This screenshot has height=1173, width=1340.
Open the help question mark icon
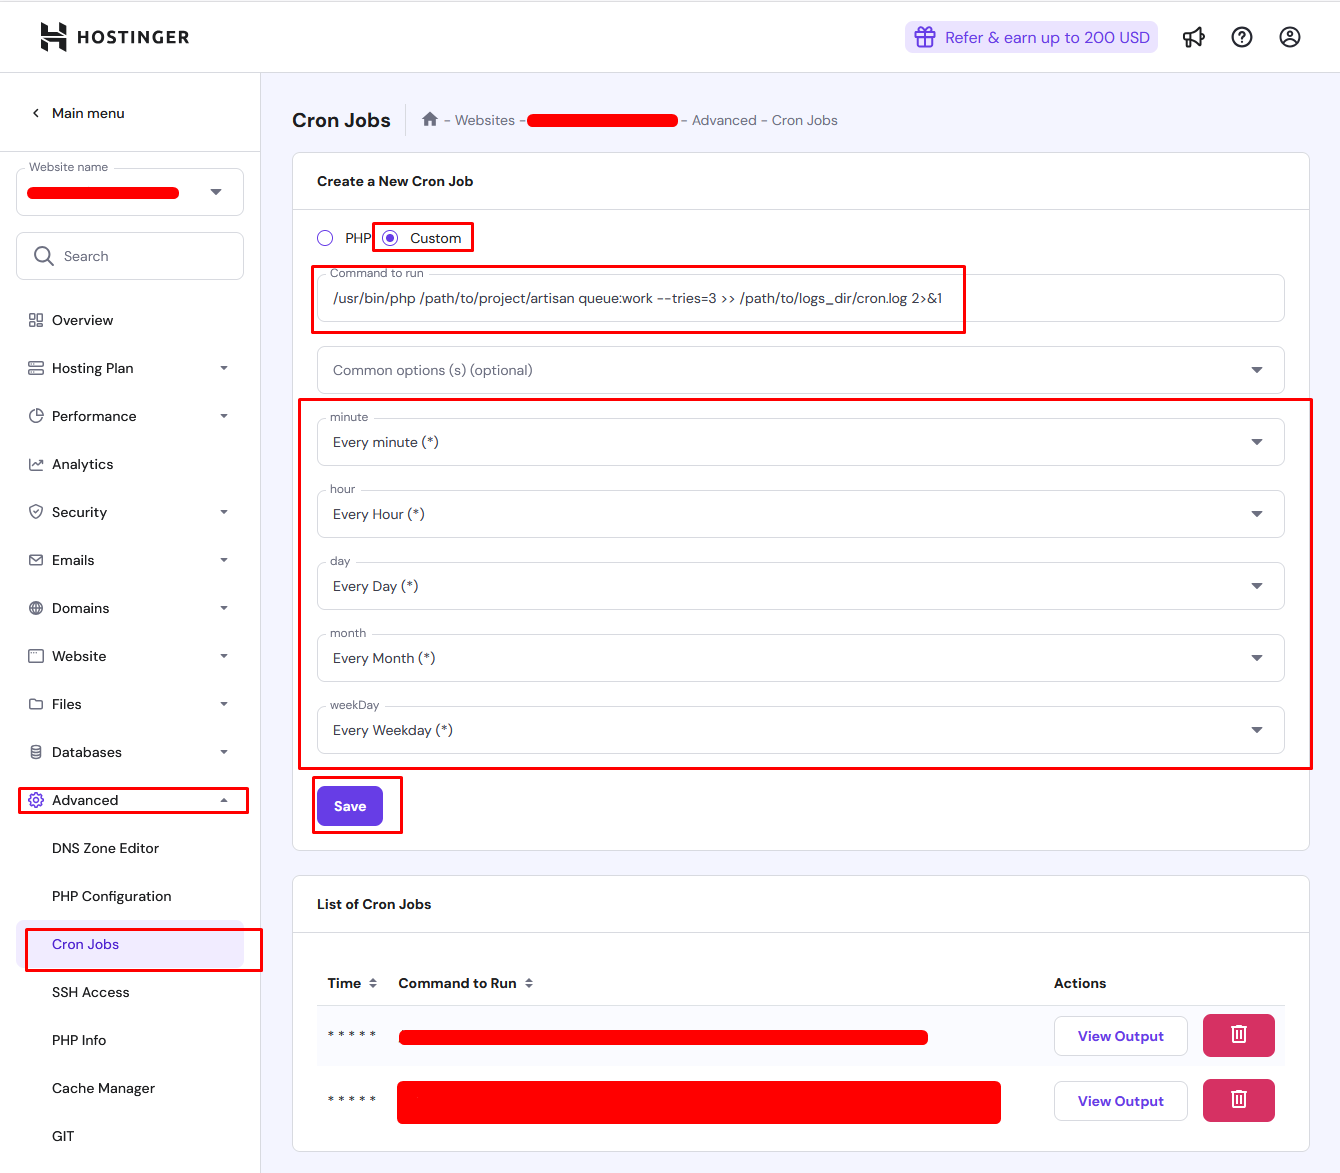click(1241, 38)
